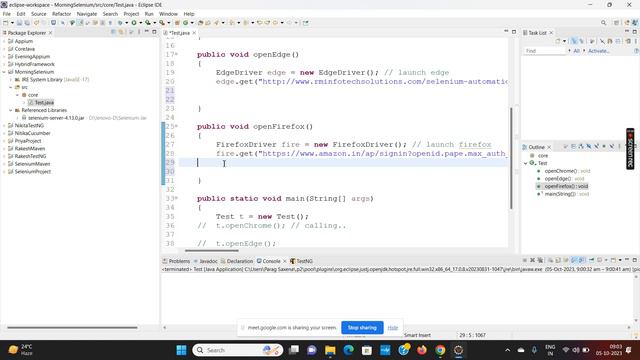Screen dimensions: 640x360
Task: Click Remove All Terminated Launches in Console
Action: tap(540, 260)
